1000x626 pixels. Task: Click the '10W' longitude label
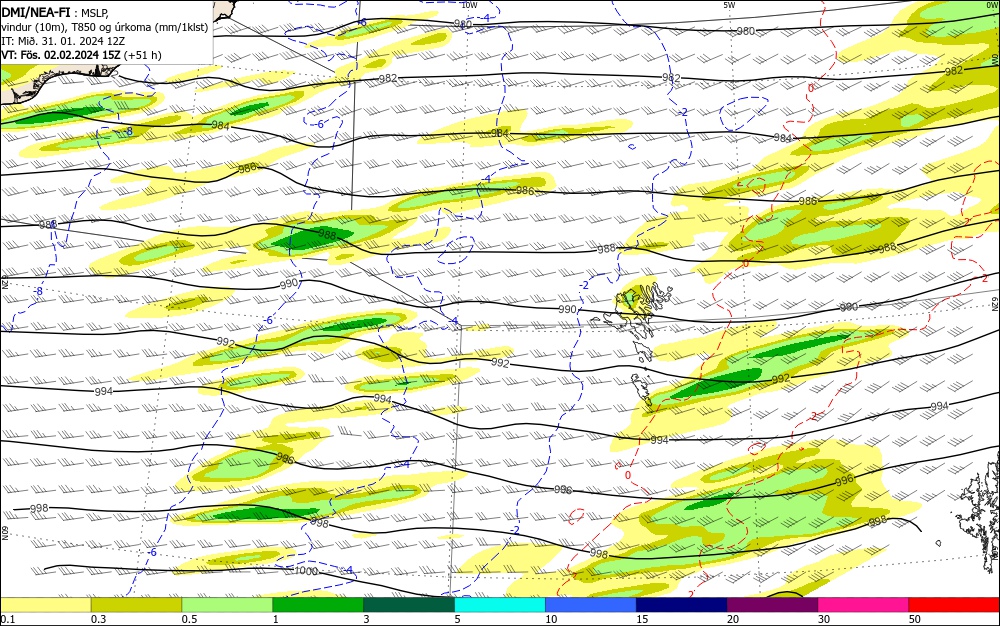tap(469, 5)
